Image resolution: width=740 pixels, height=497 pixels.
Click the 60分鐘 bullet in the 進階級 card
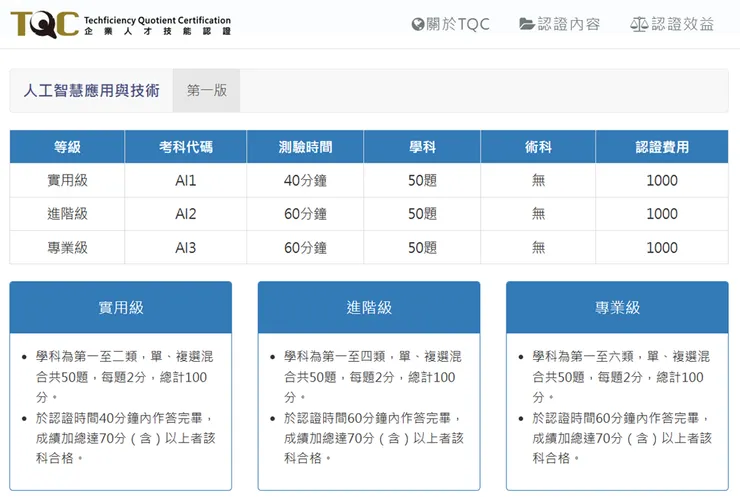tap(374, 438)
